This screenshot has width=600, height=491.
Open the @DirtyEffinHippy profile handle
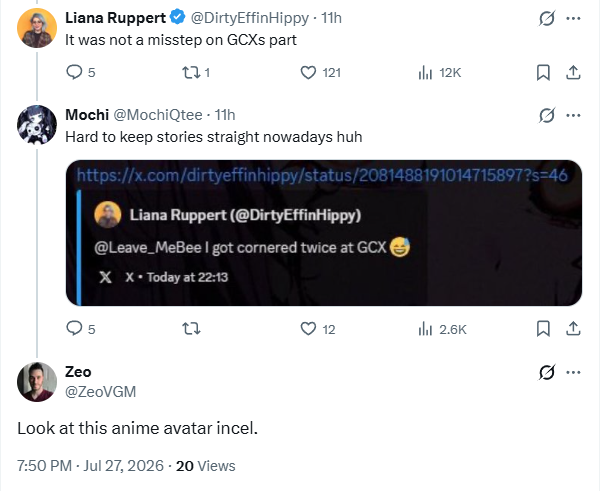click(x=249, y=18)
